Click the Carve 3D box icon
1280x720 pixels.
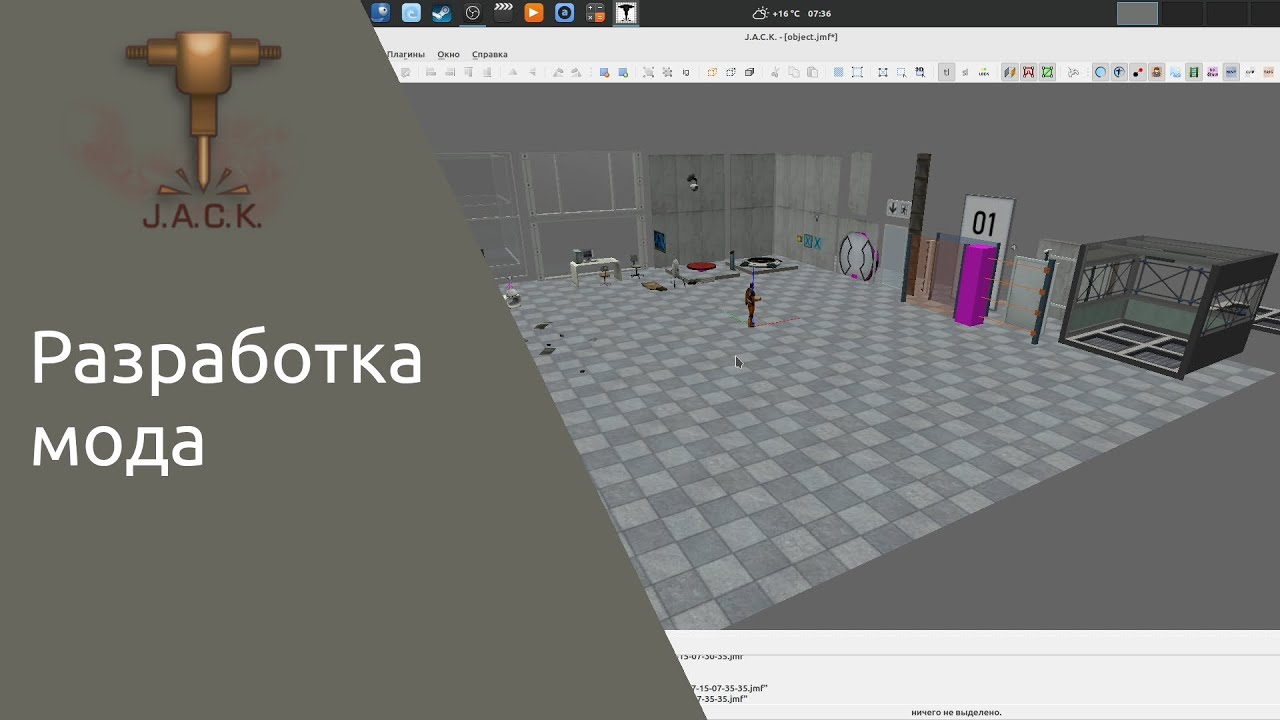[750, 72]
